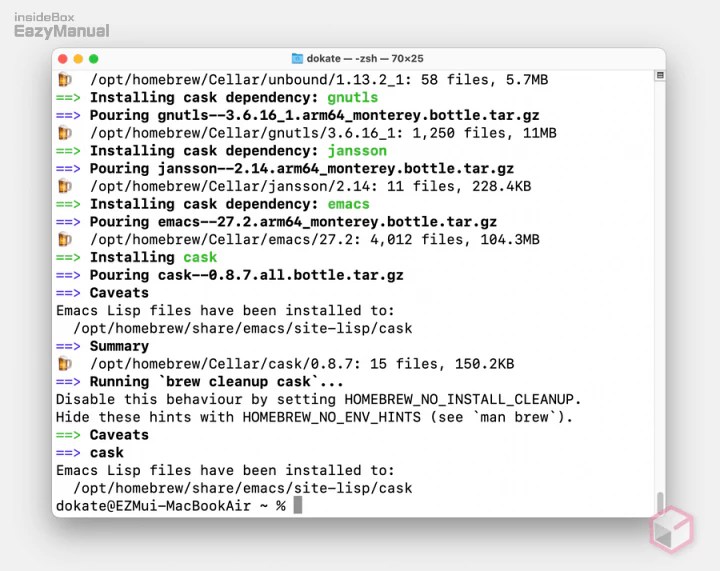Click the second 'Caveats' heading above bold cask
Screen dimensions: 720x571
(x=119, y=435)
